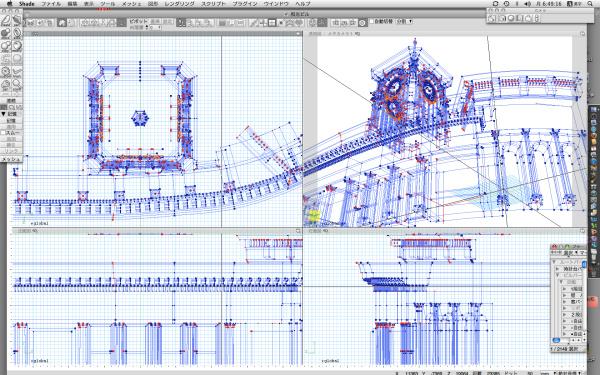The image size is (600, 375).
Task: Open the ツール menu
Action: [x=107, y=4]
